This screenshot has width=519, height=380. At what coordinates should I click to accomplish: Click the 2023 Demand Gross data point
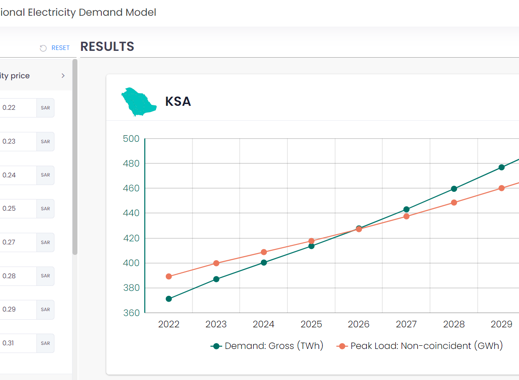coord(216,279)
